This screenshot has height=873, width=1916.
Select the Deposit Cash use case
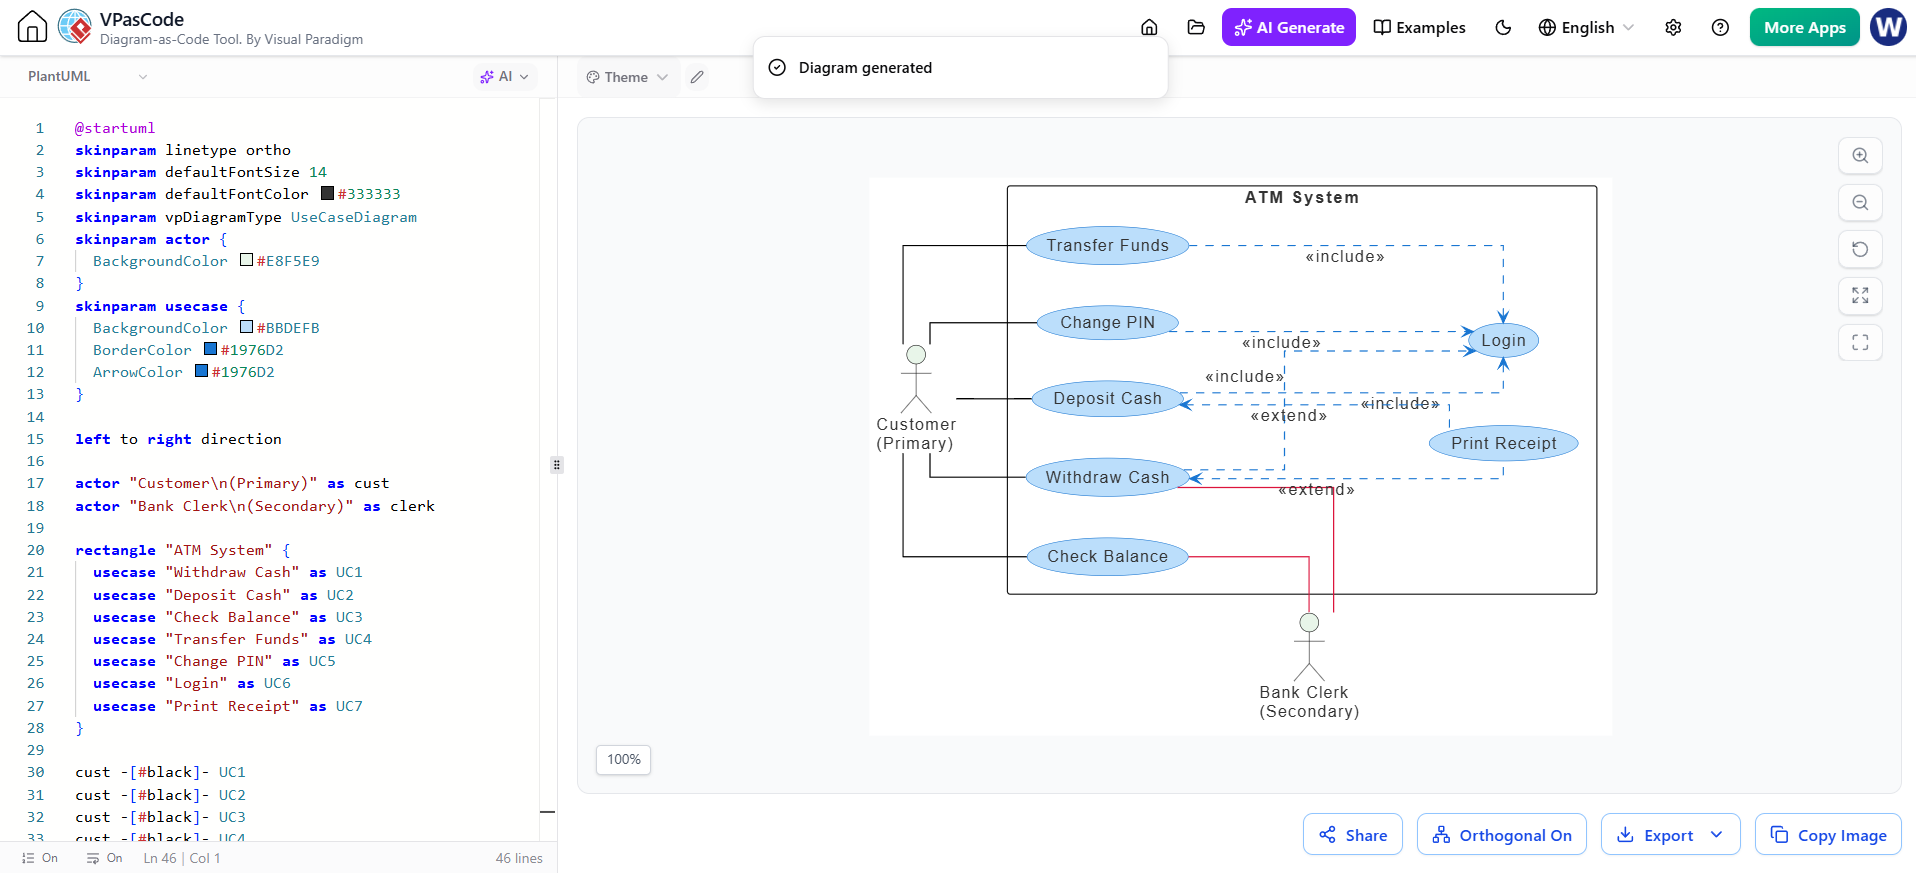[1107, 398]
